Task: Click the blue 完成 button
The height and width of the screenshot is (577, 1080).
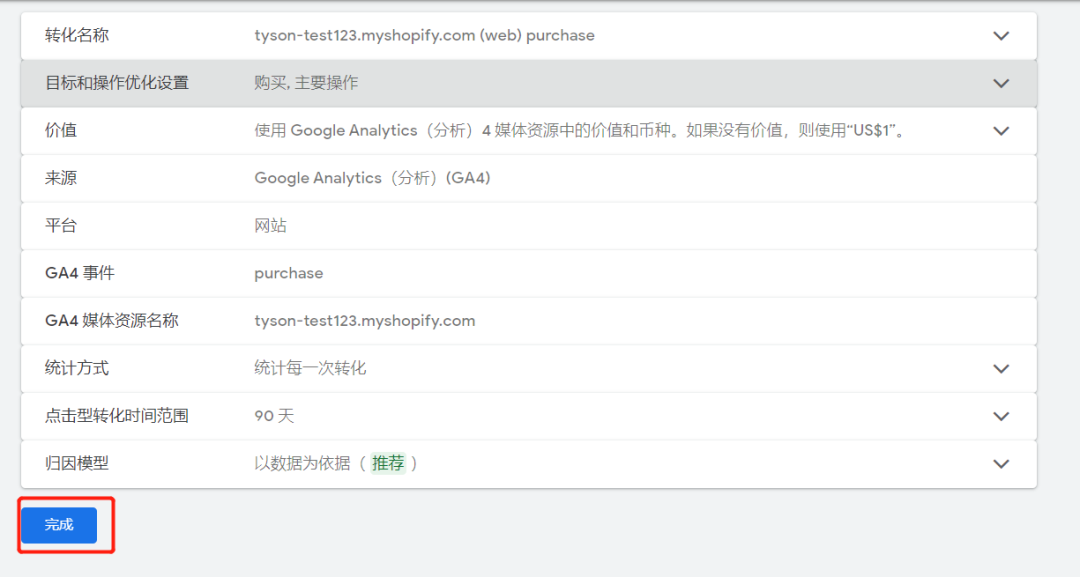Action: coord(59,525)
